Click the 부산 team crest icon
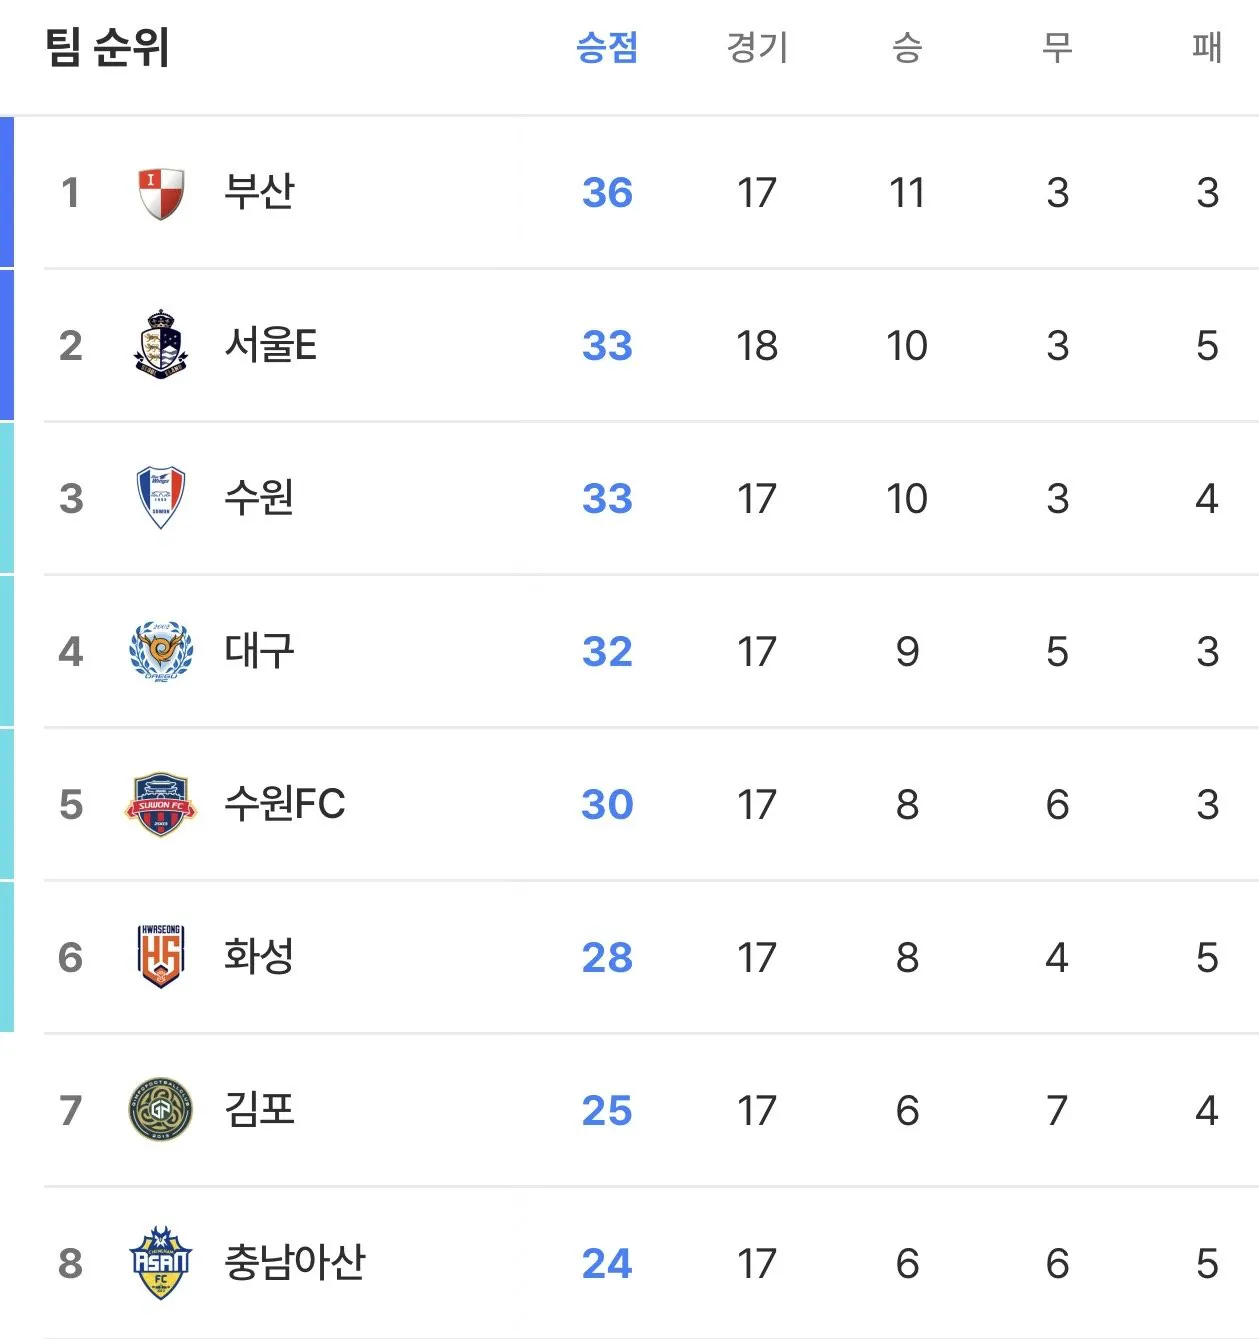The width and height of the screenshot is (1259, 1339). (x=160, y=193)
